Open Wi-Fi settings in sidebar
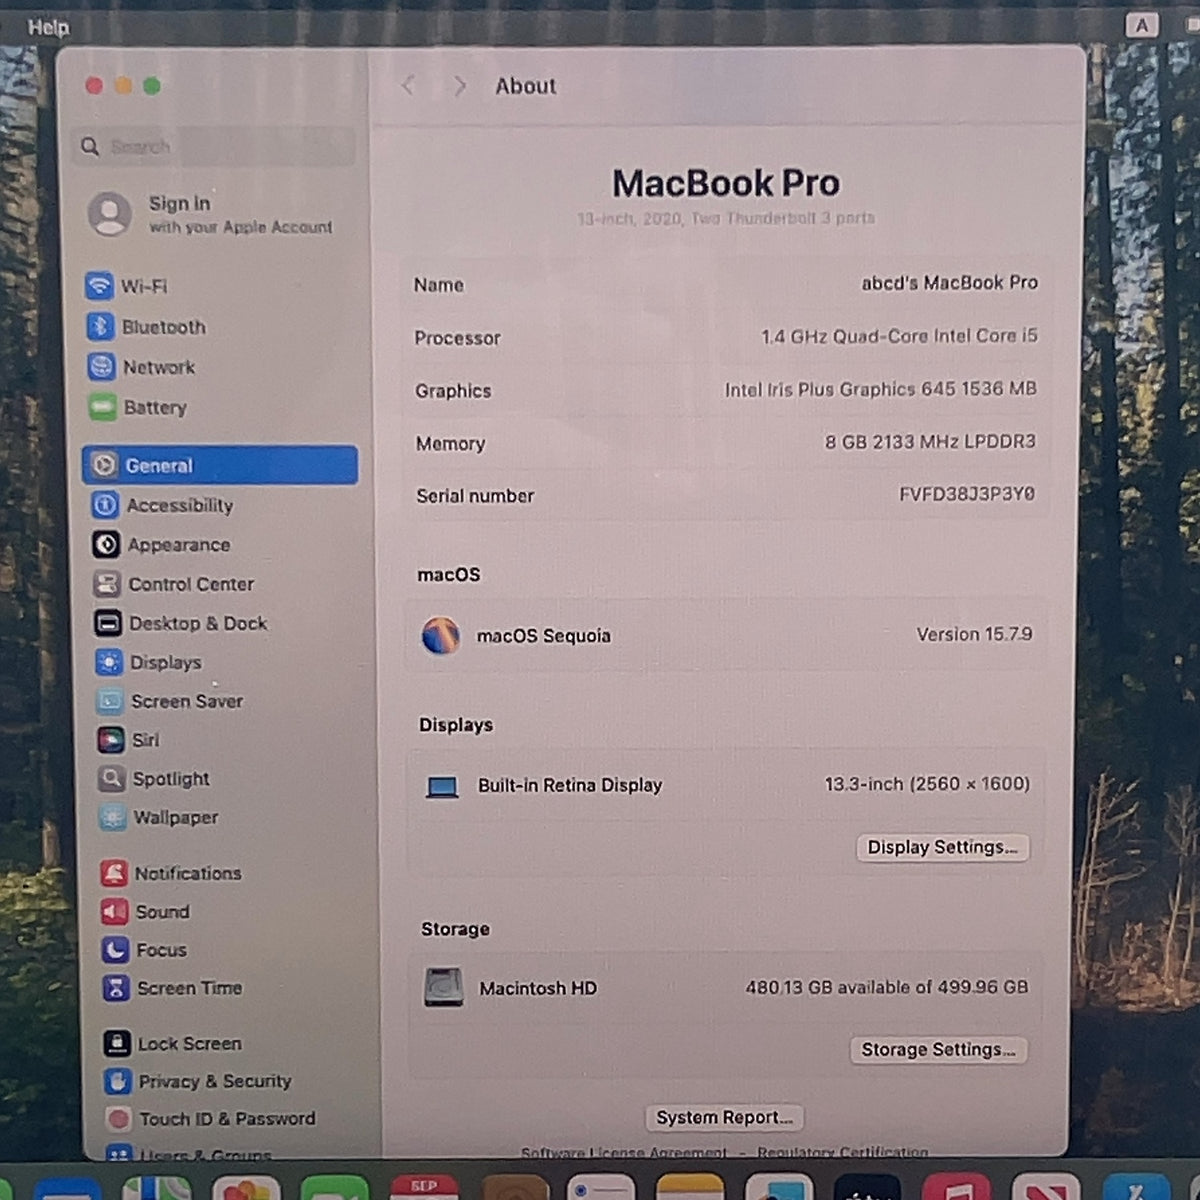 point(126,286)
